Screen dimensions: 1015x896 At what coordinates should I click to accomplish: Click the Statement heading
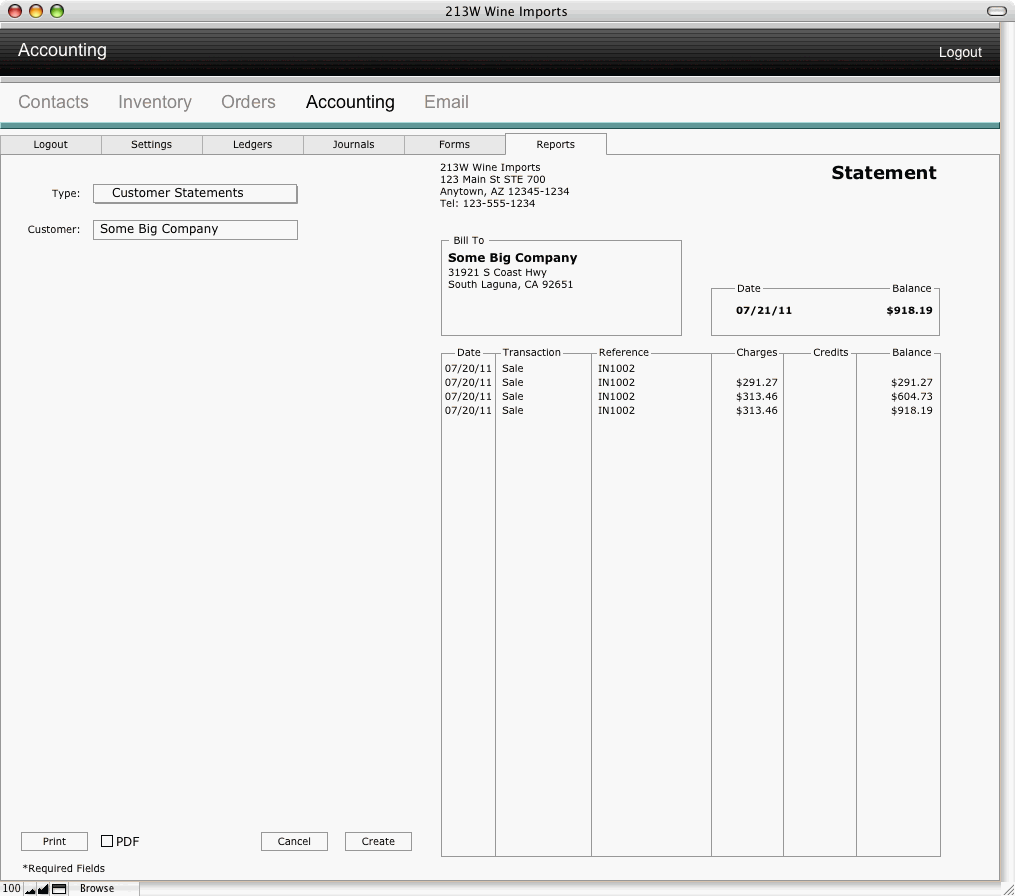click(884, 173)
